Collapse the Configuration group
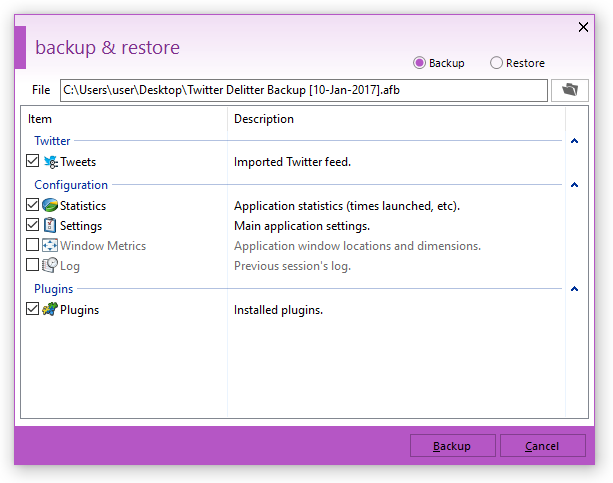This screenshot has width=613, height=483. (574, 185)
